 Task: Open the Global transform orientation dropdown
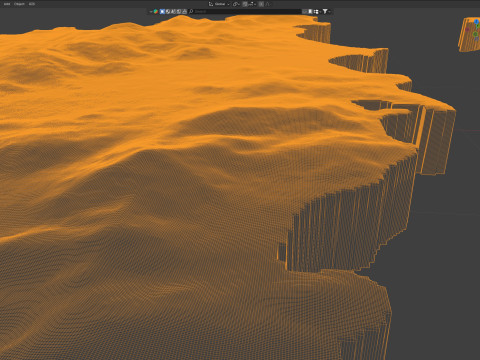point(219,4)
